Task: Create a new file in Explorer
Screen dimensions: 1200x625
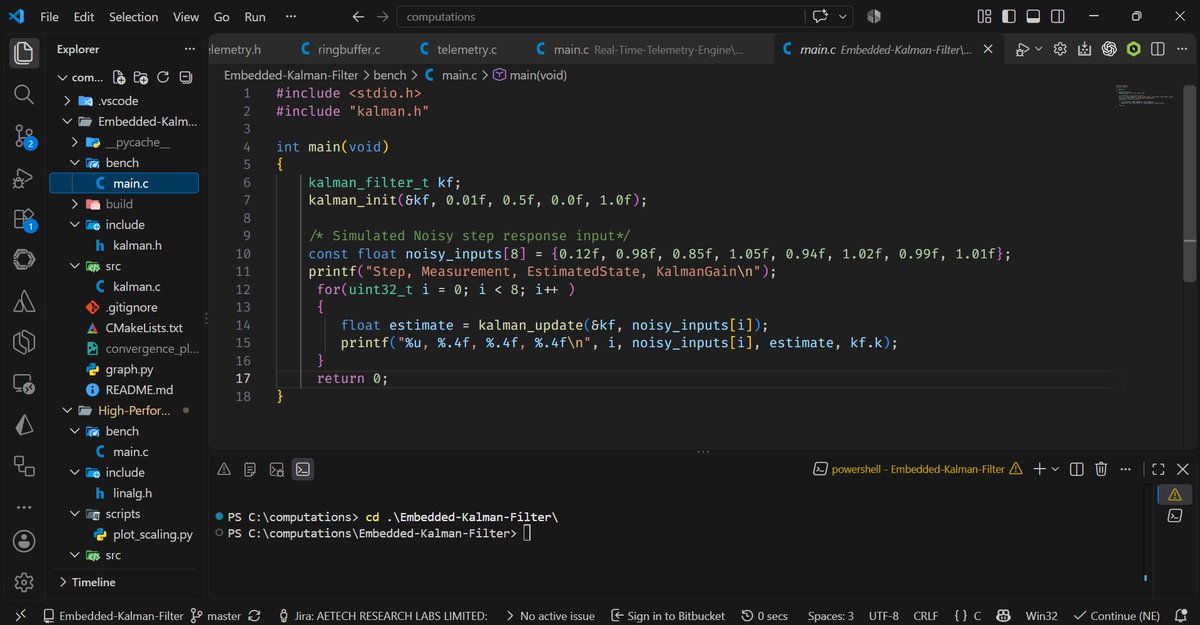Action: tap(119, 77)
